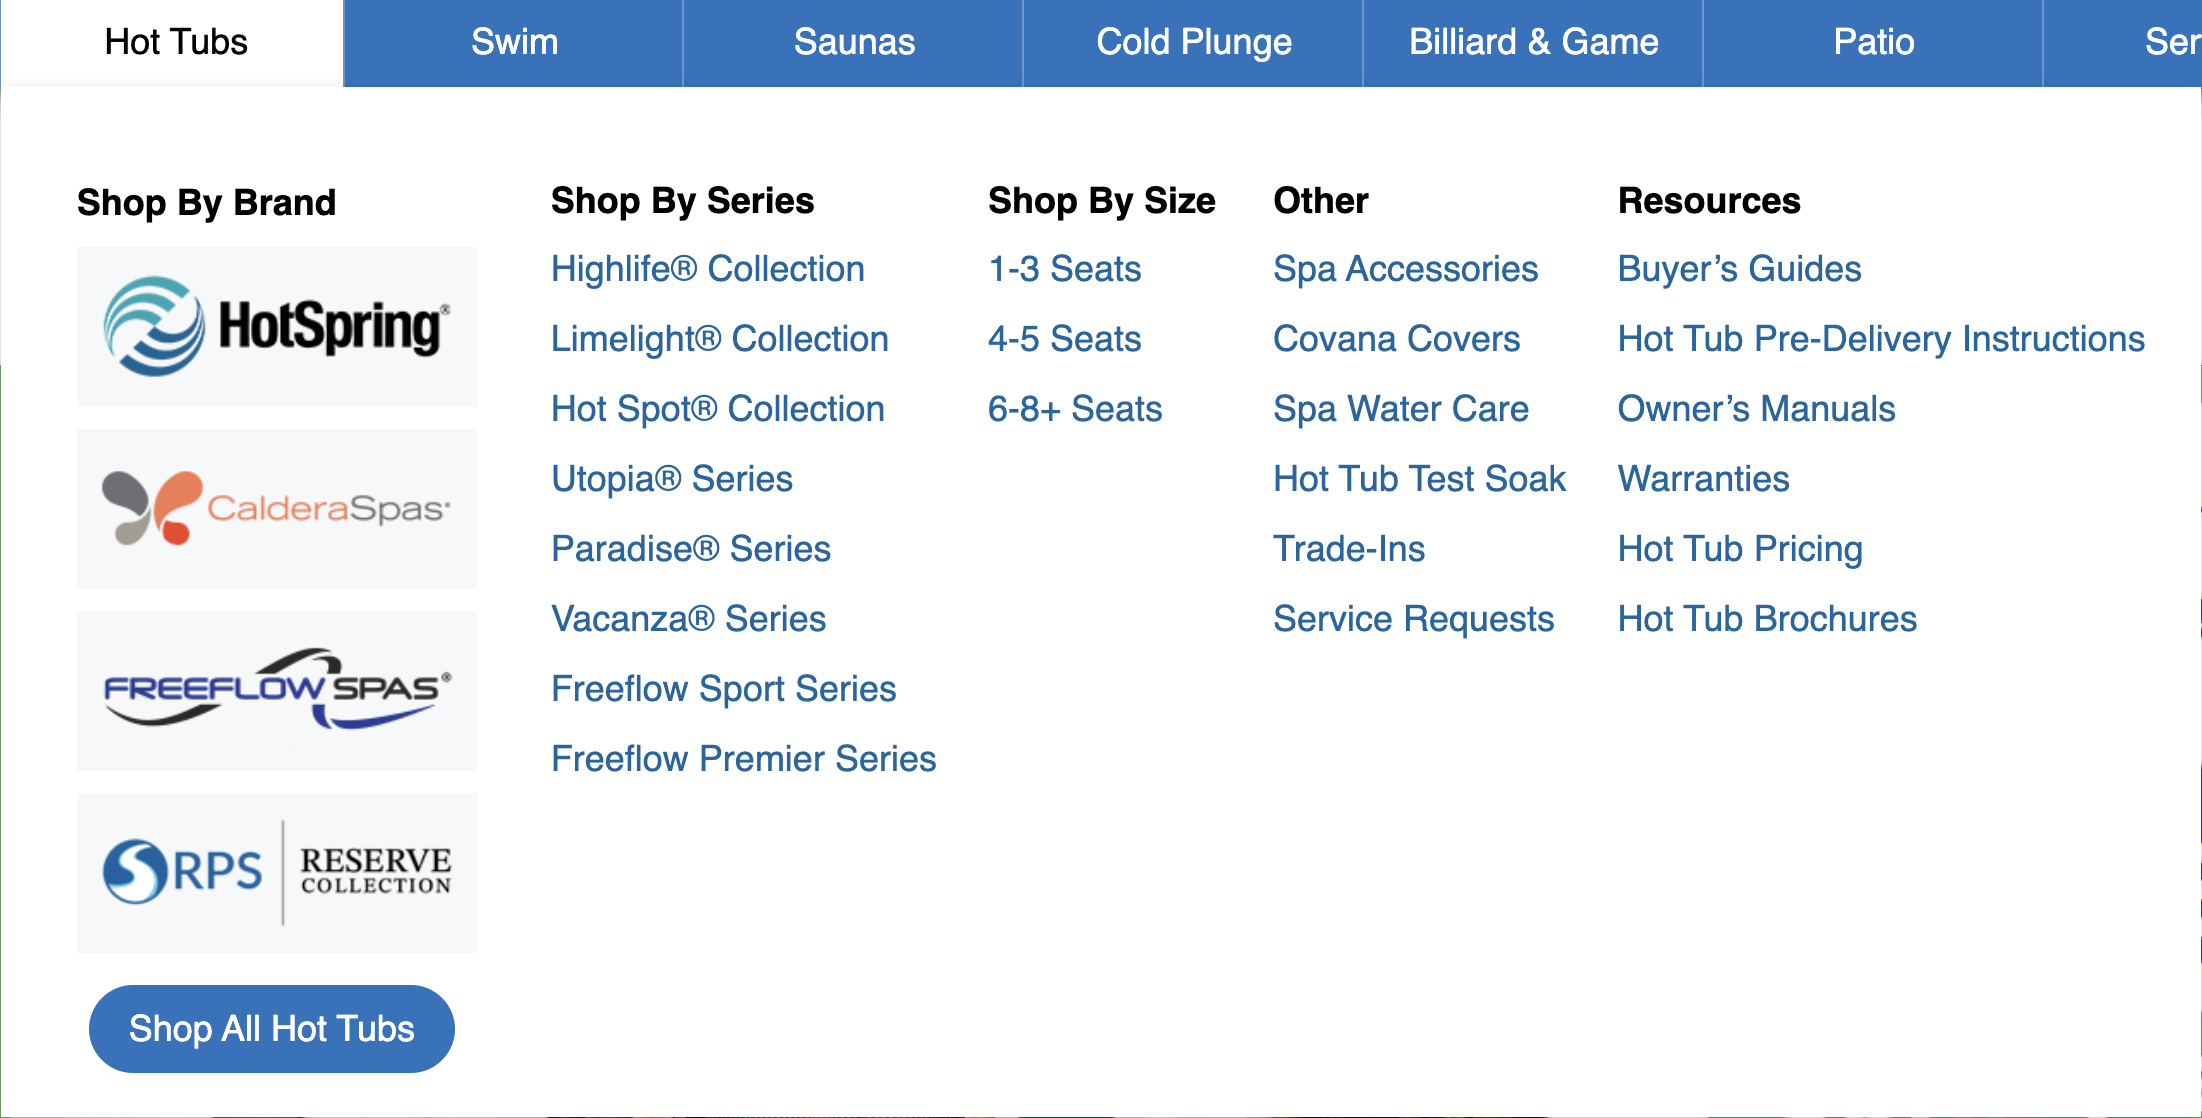This screenshot has width=2202, height=1118.
Task: Click the Hot Tub Test Soak link
Action: click(x=1419, y=479)
